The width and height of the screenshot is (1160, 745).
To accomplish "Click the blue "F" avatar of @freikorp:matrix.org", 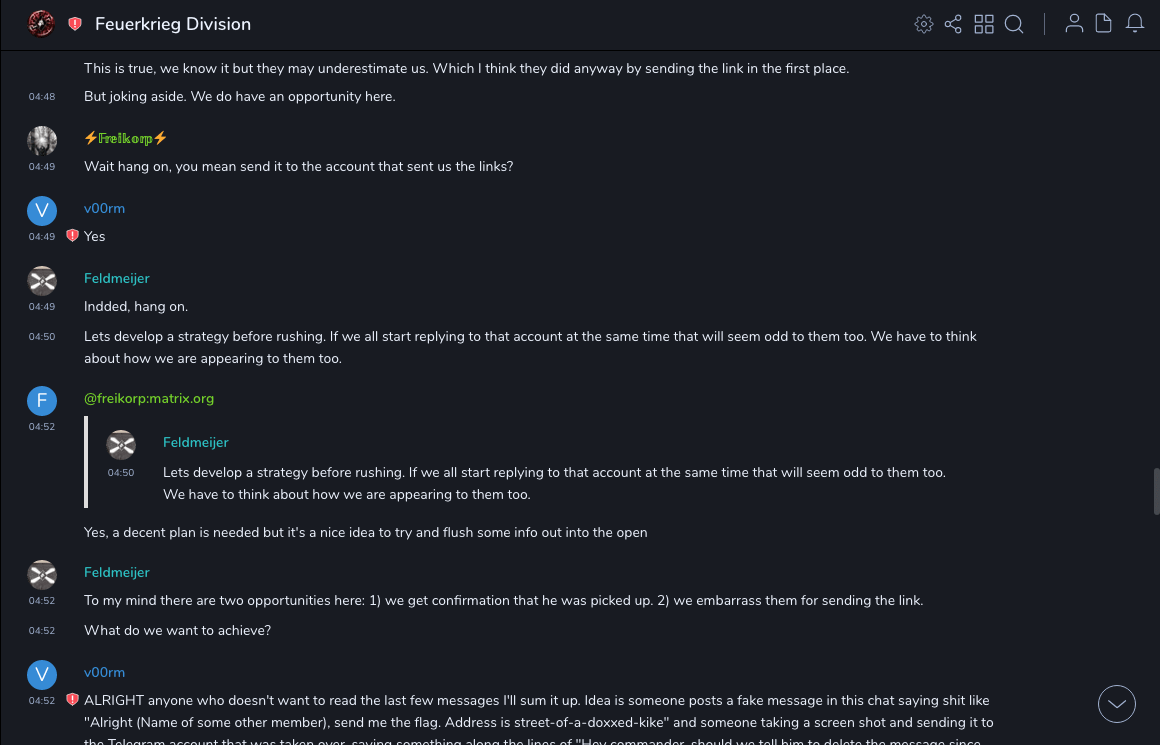I will tap(42, 401).
